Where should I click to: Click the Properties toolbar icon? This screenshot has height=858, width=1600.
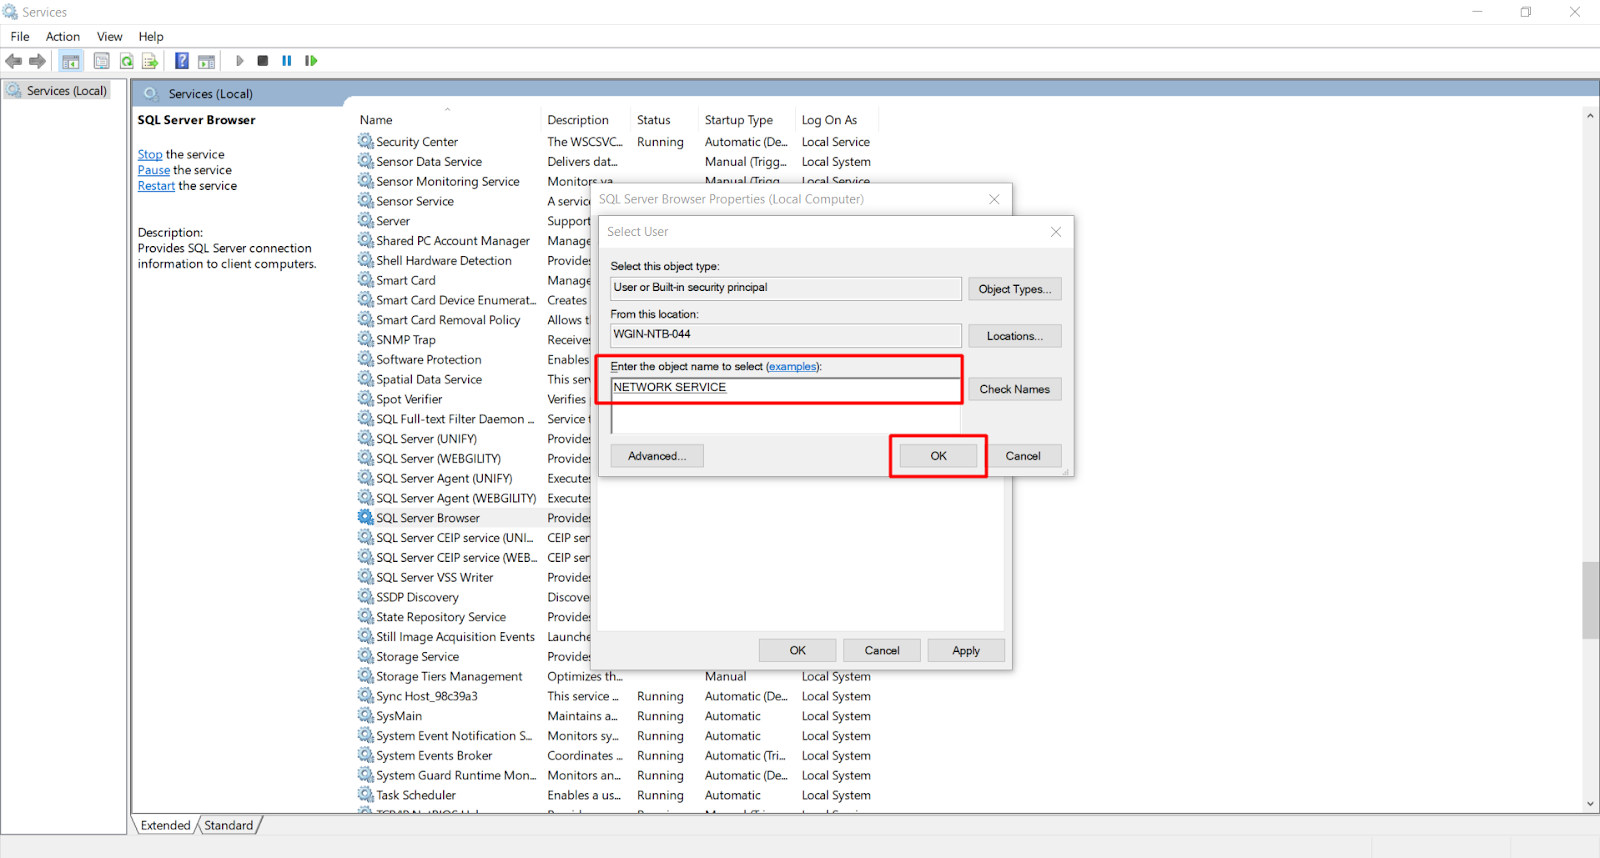click(x=101, y=61)
